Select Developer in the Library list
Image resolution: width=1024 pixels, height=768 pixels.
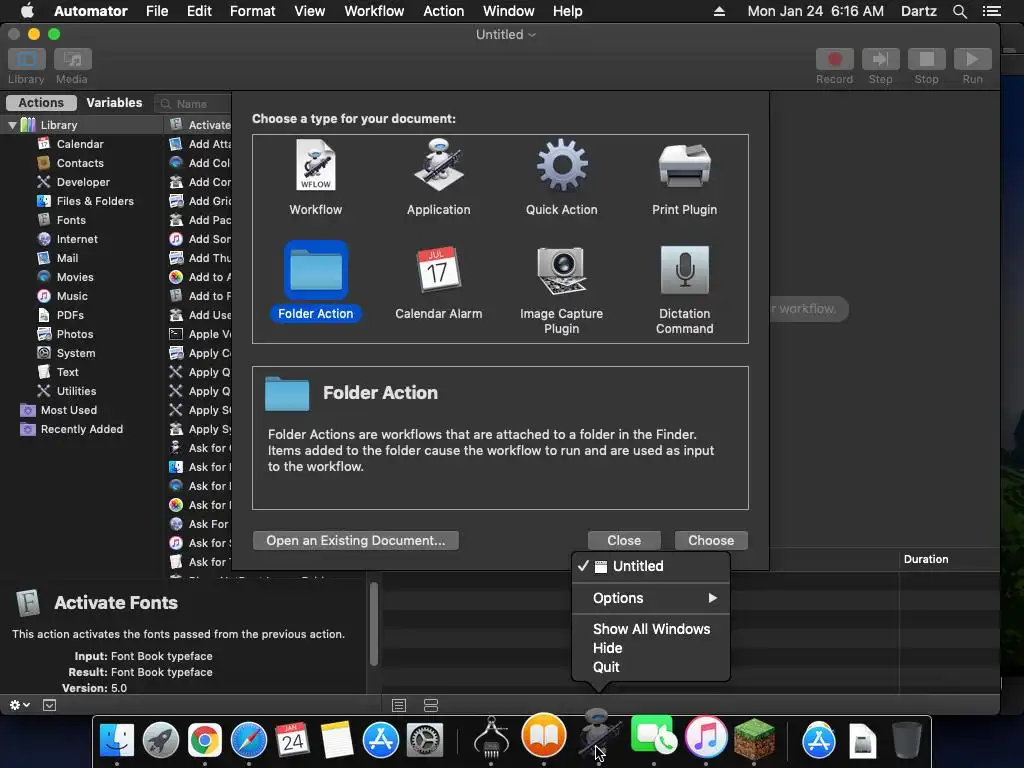click(83, 182)
